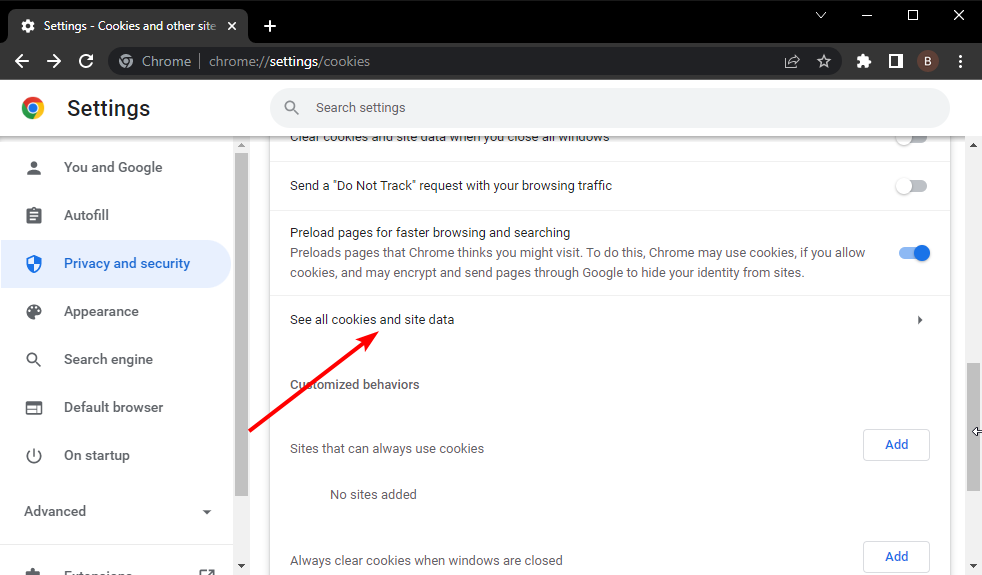Click arrow beside See all cookies
The height and width of the screenshot is (575, 982).
[920, 320]
